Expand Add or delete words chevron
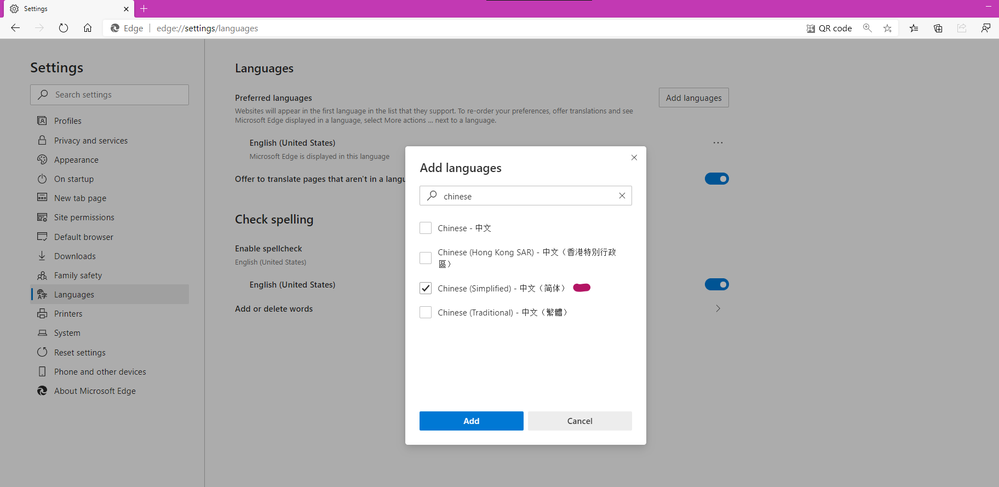 click(x=718, y=309)
